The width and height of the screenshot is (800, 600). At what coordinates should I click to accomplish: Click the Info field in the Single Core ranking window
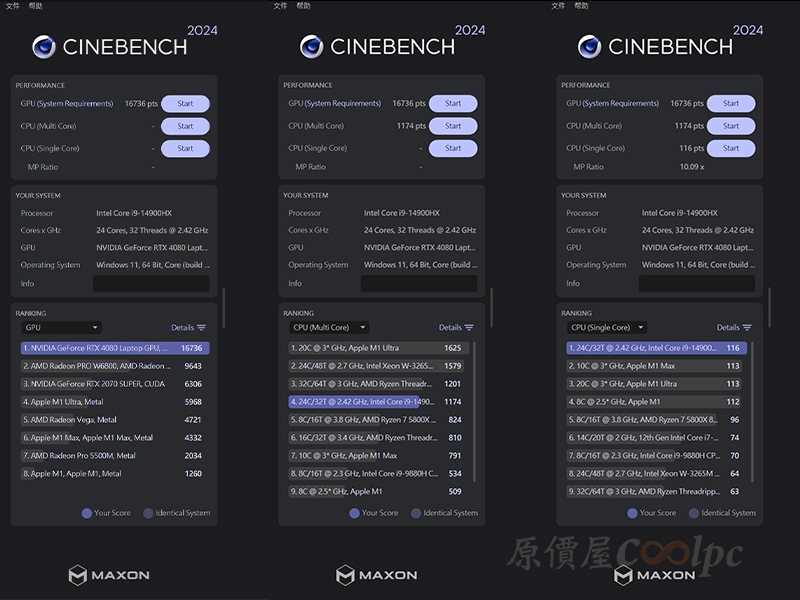(x=697, y=284)
